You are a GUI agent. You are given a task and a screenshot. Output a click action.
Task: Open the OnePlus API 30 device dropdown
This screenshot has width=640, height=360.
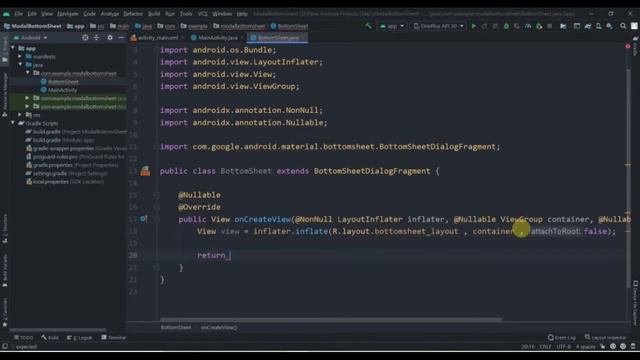pyautogui.click(x=438, y=26)
